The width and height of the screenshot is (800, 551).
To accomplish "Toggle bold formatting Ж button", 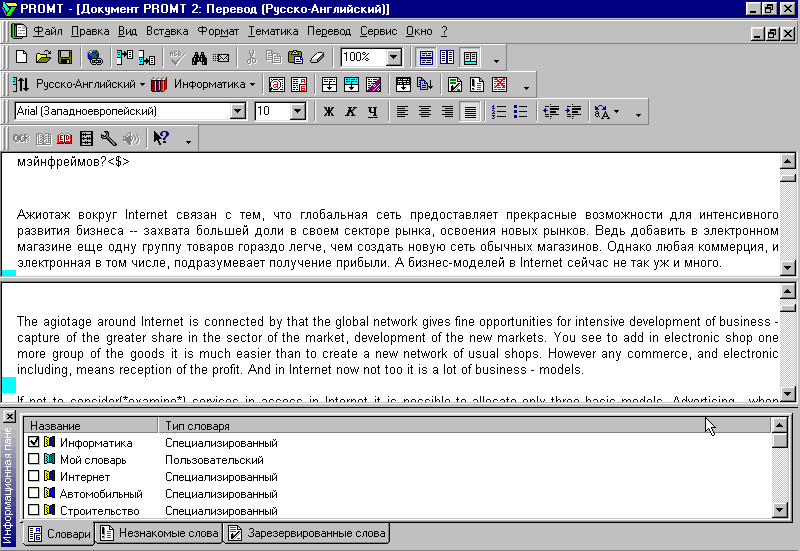I will (x=329, y=111).
